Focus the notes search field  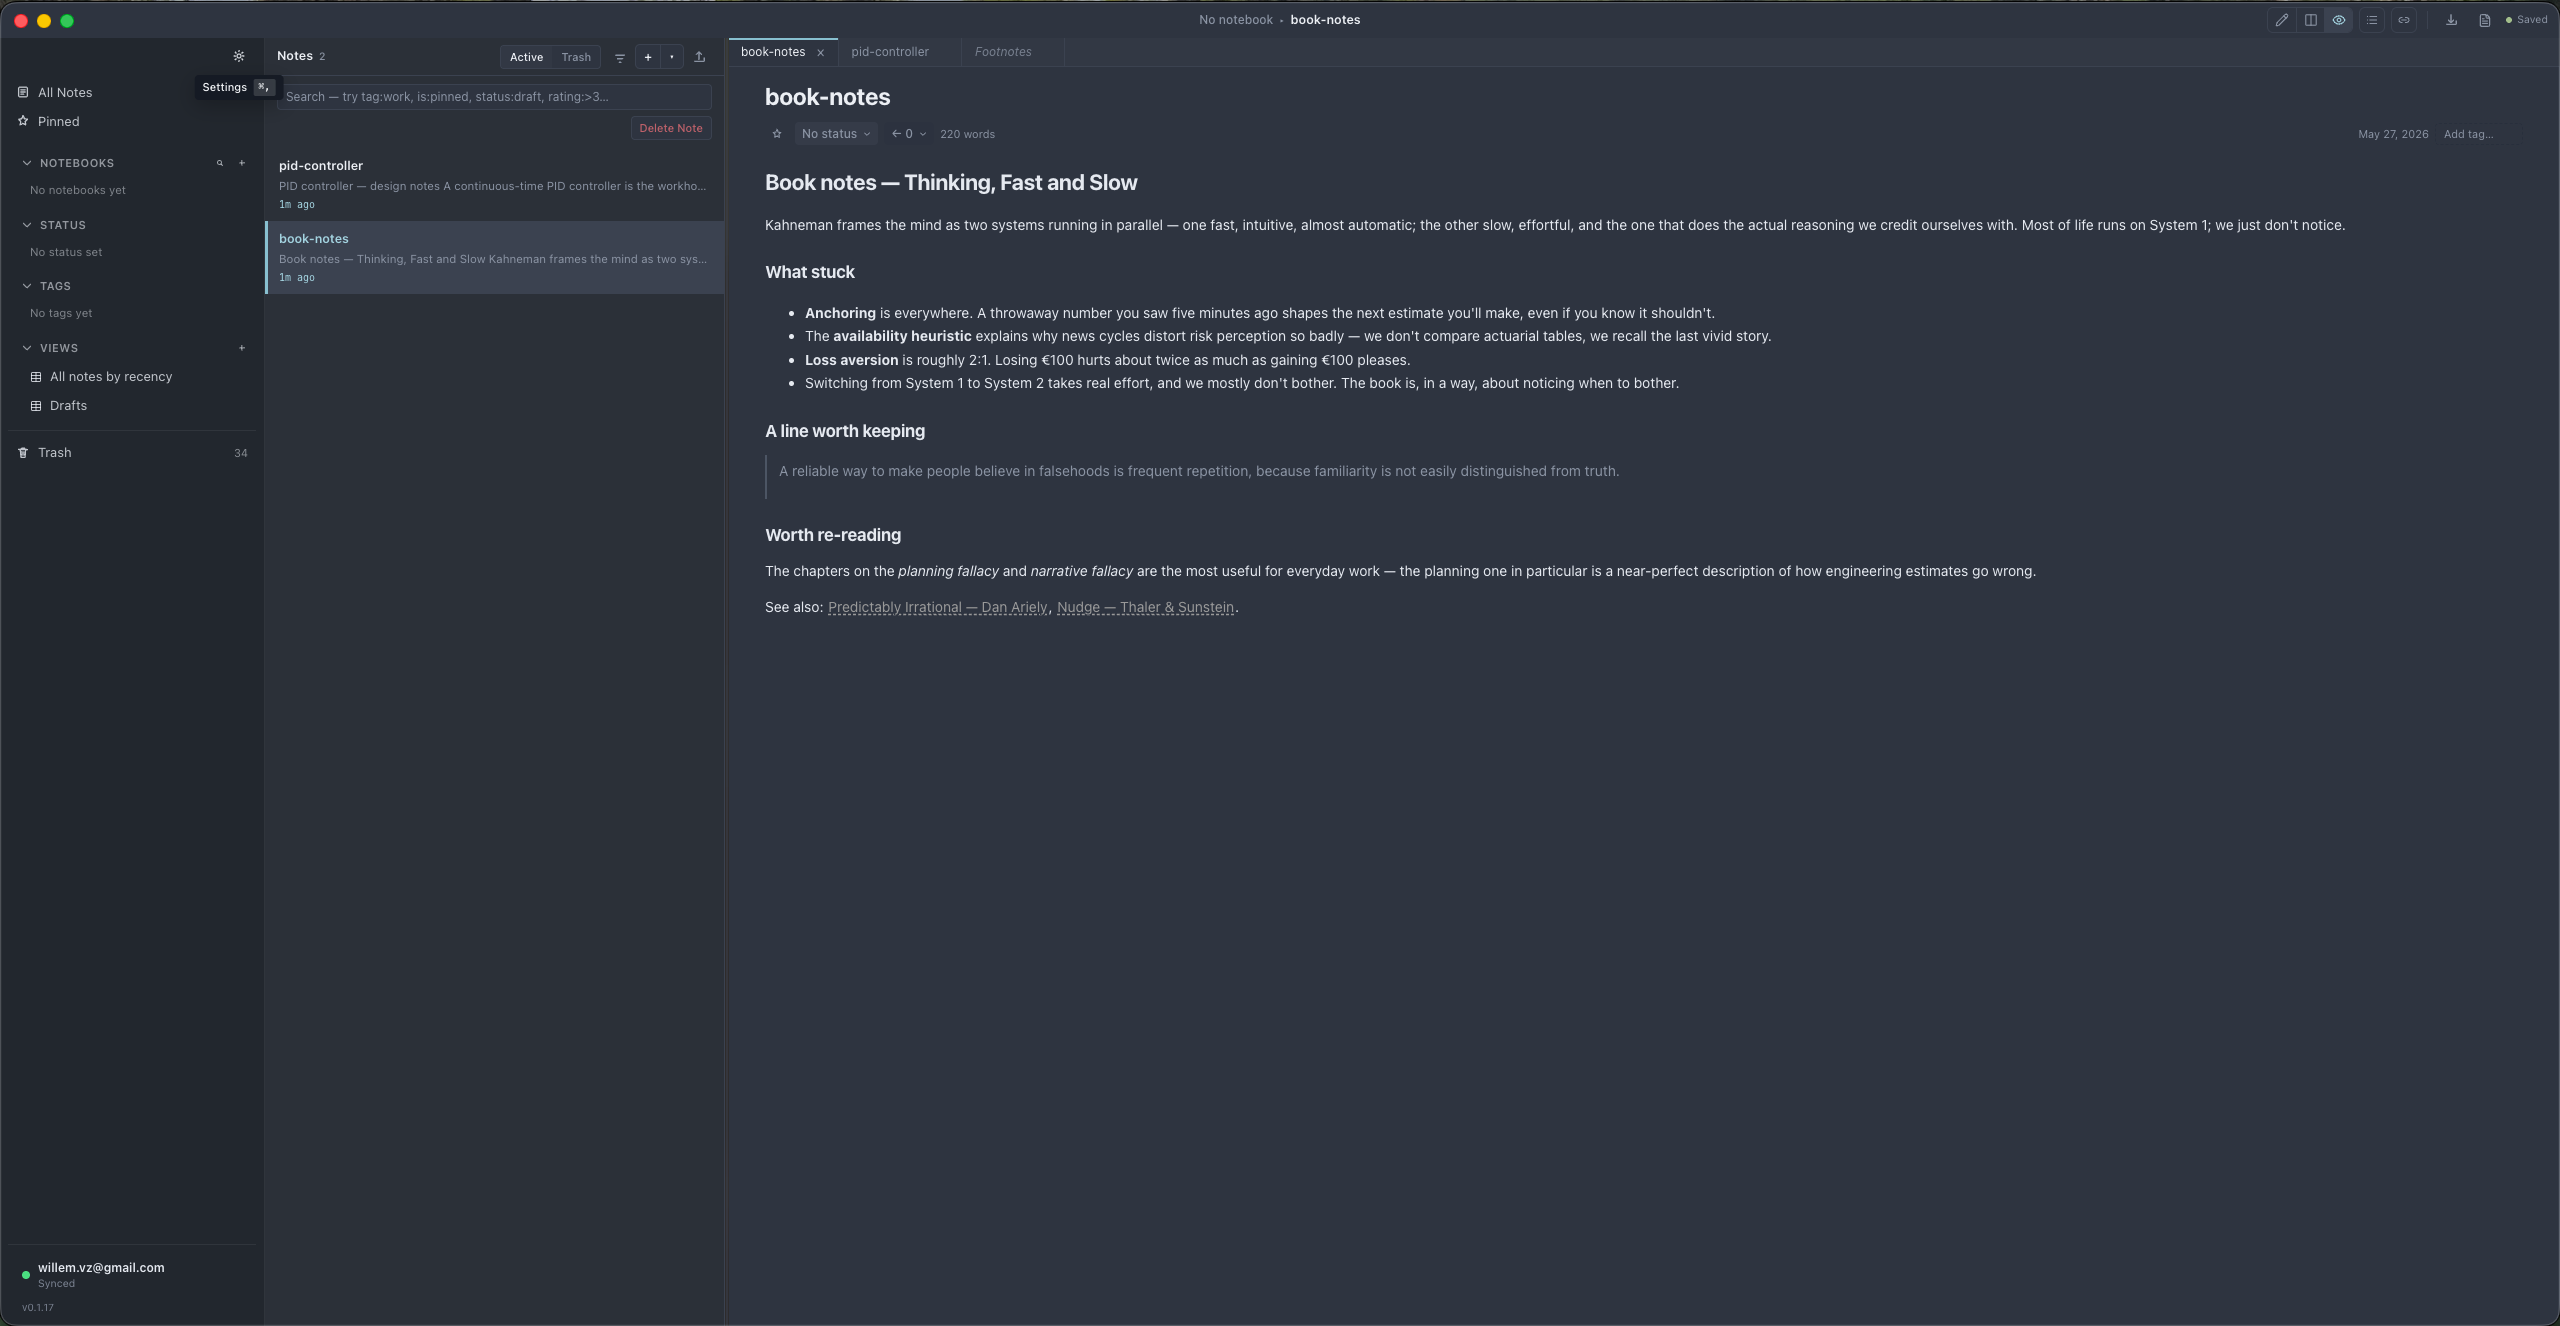pos(494,97)
